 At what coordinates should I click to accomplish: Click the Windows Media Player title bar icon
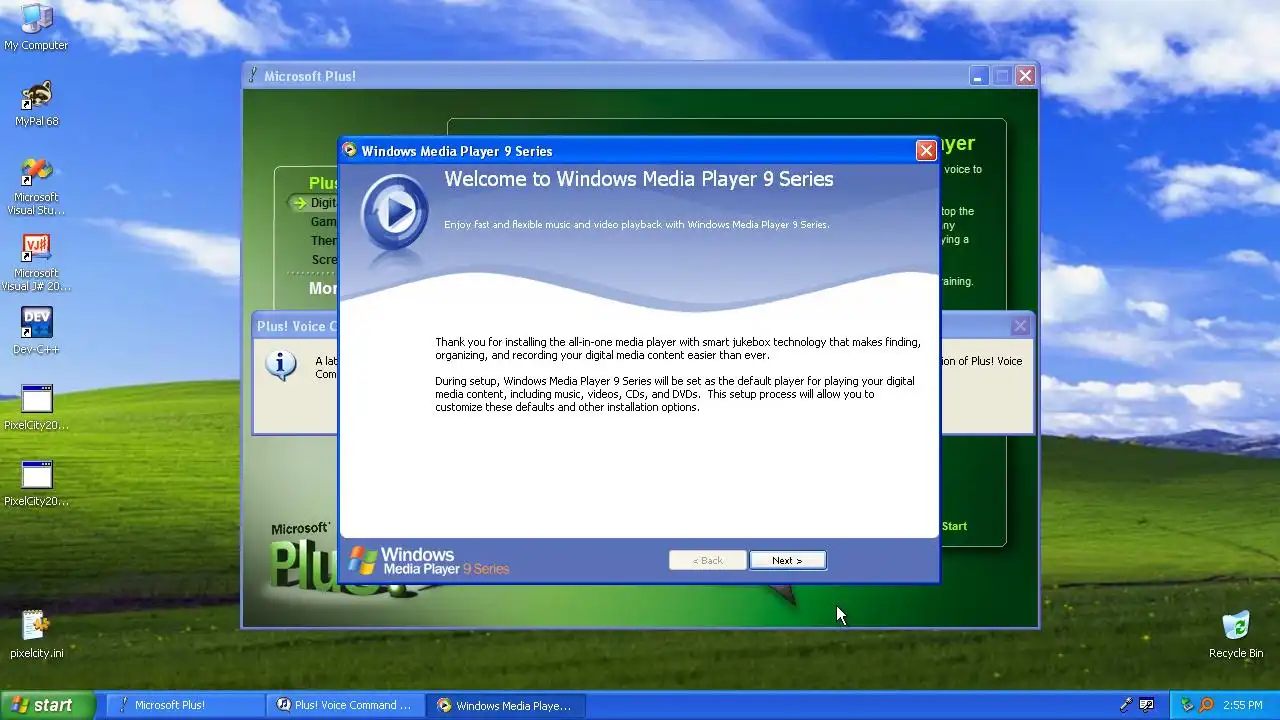pyautogui.click(x=349, y=150)
